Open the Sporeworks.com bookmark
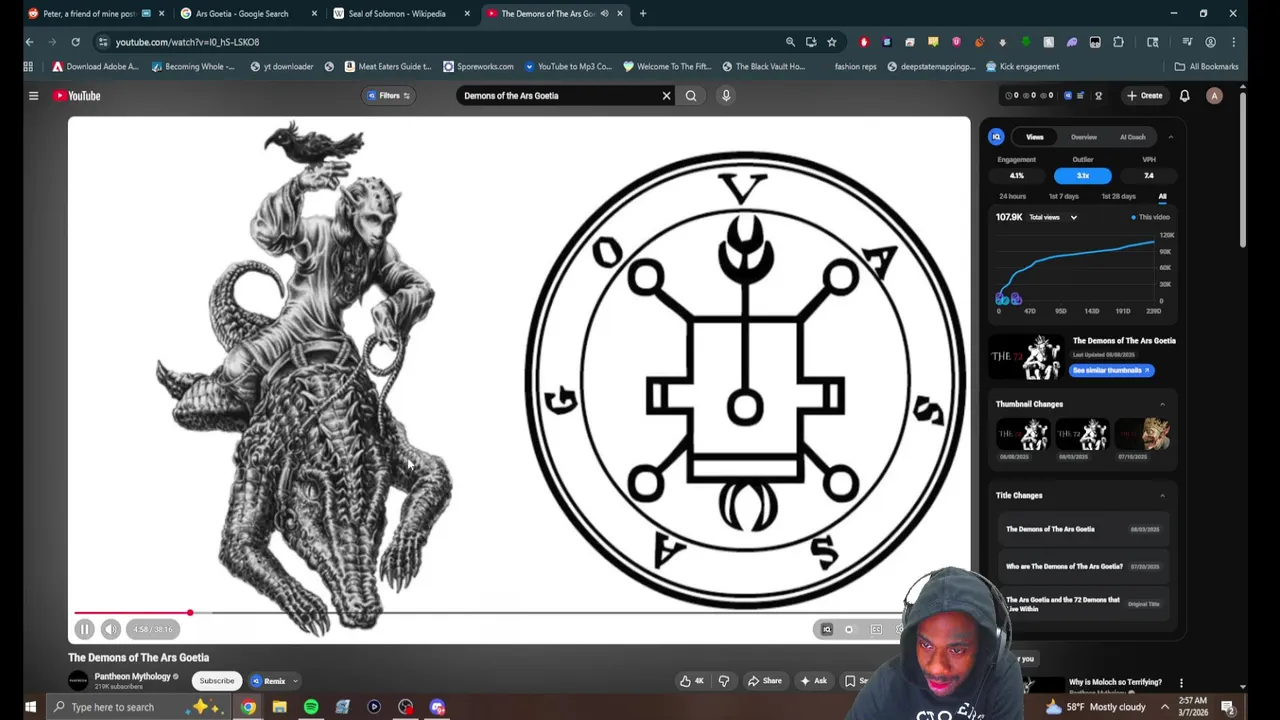The image size is (1280, 720). [x=478, y=67]
